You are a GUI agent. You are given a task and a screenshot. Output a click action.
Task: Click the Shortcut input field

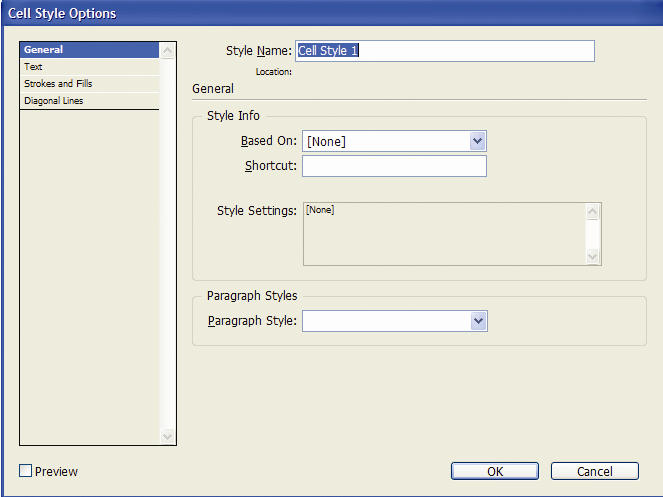(x=394, y=166)
